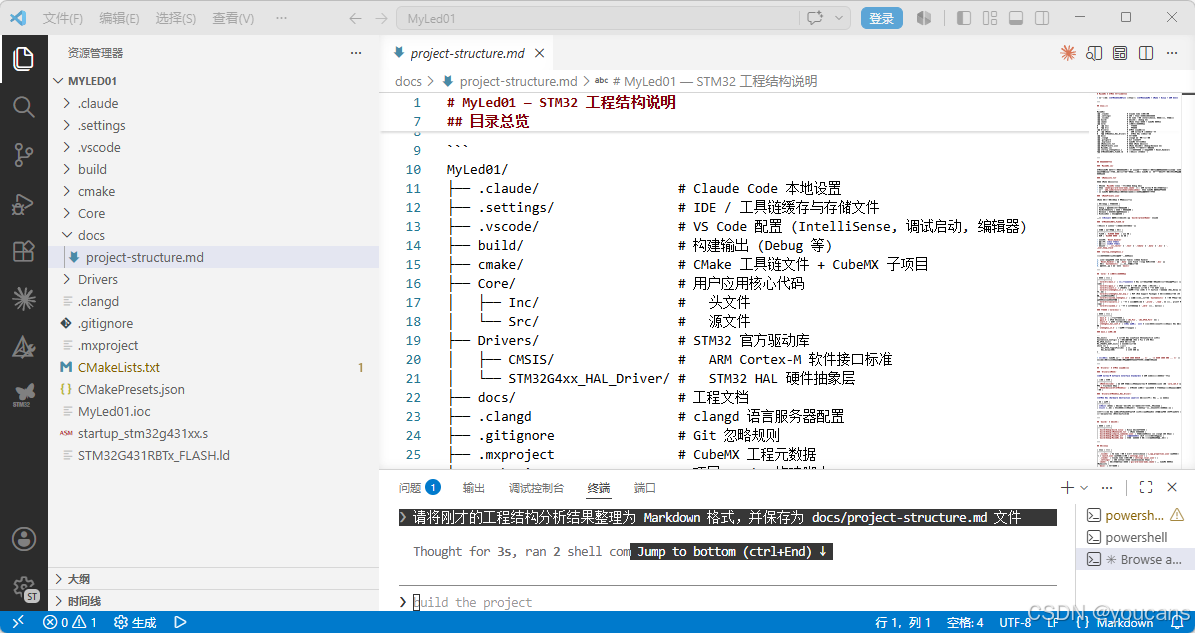Click the run triangle in status bar
Viewport: 1195px width, 633px height.
pyautogui.click(x=180, y=622)
